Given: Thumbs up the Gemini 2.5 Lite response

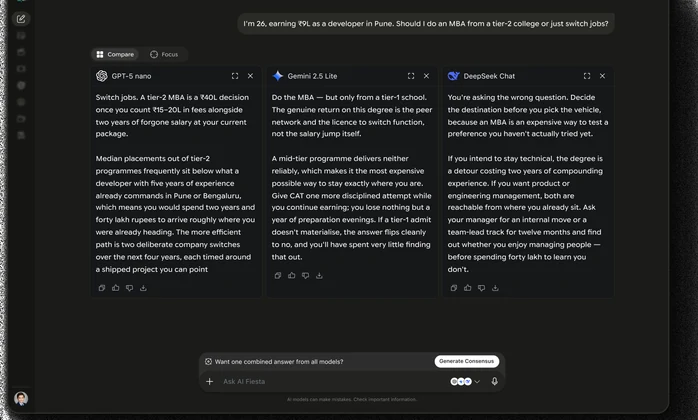Looking at the screenshot, I should (292, 276).
